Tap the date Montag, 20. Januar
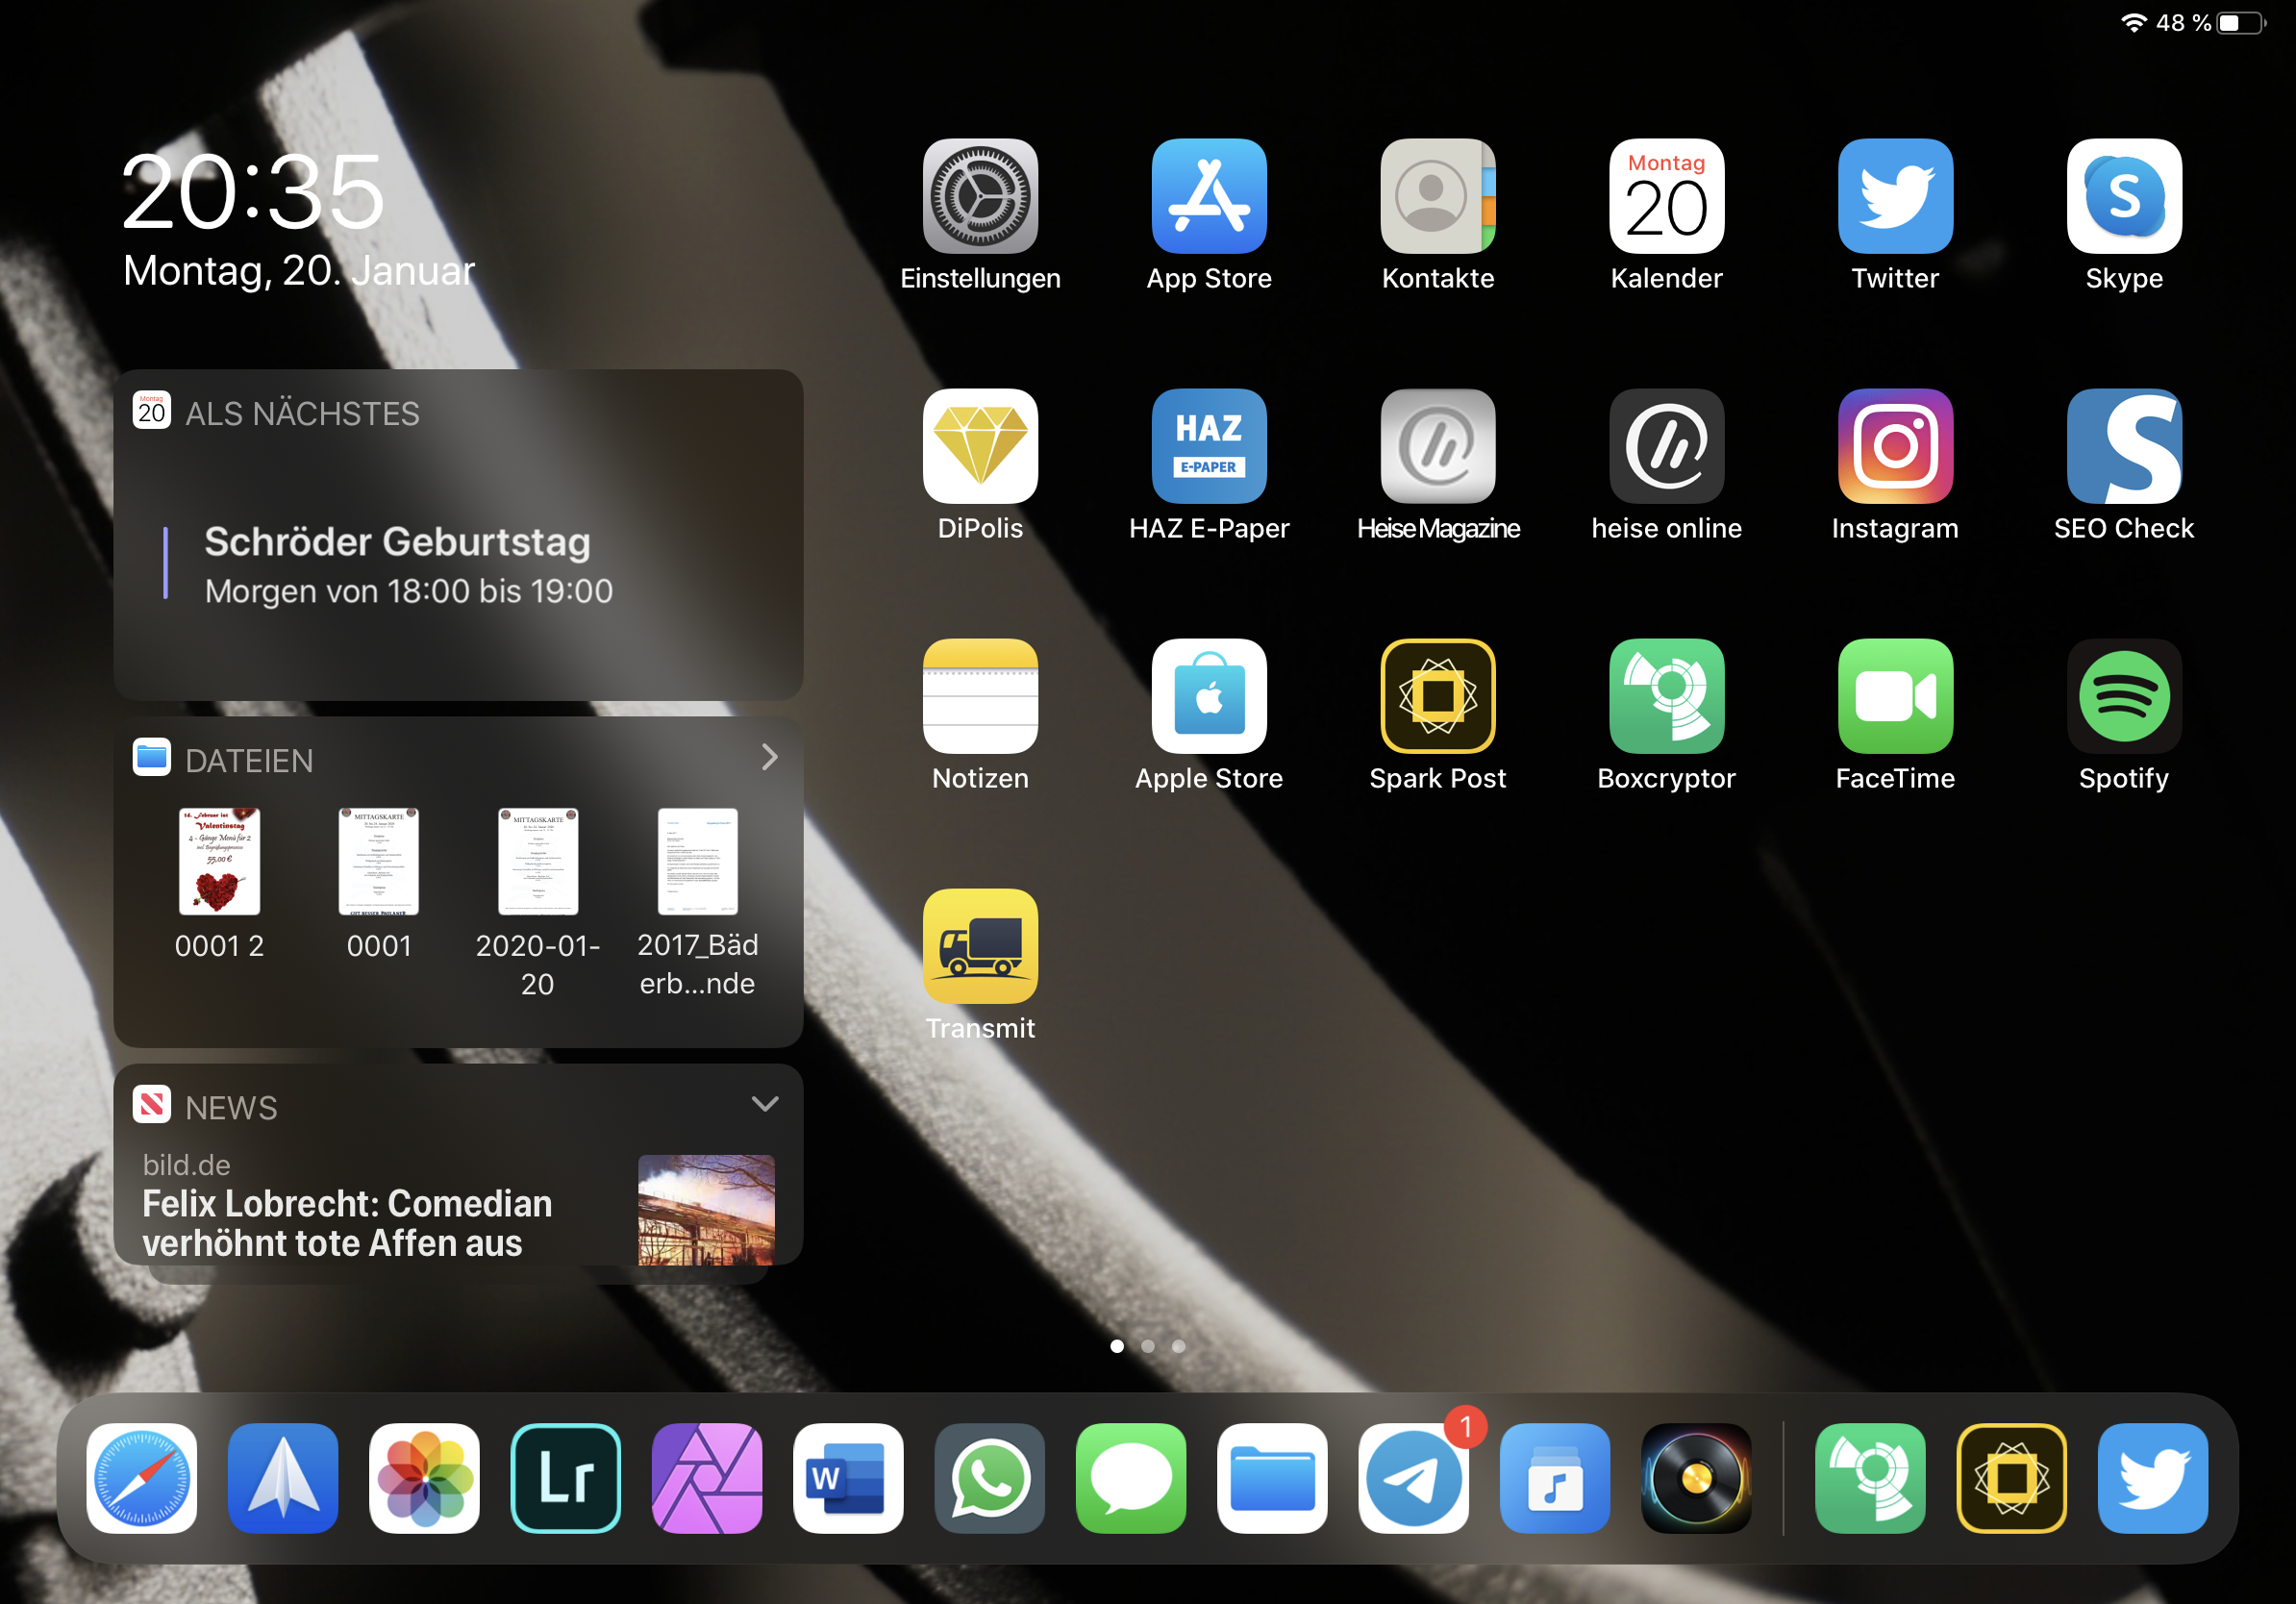 pos(298,271)
